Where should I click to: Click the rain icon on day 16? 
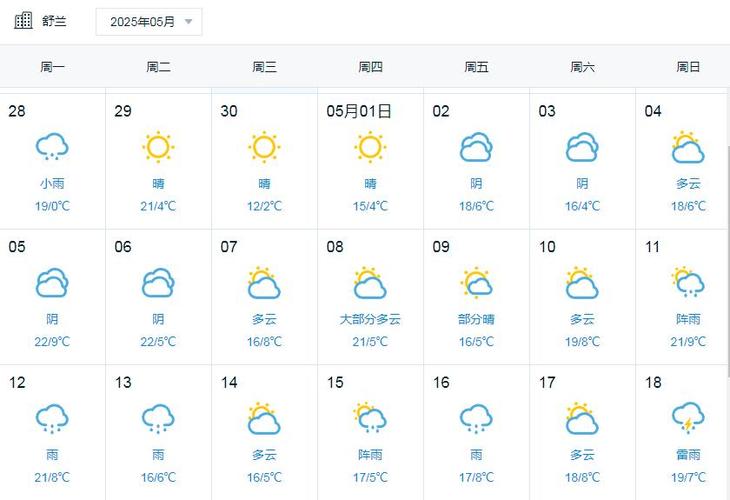476,419
